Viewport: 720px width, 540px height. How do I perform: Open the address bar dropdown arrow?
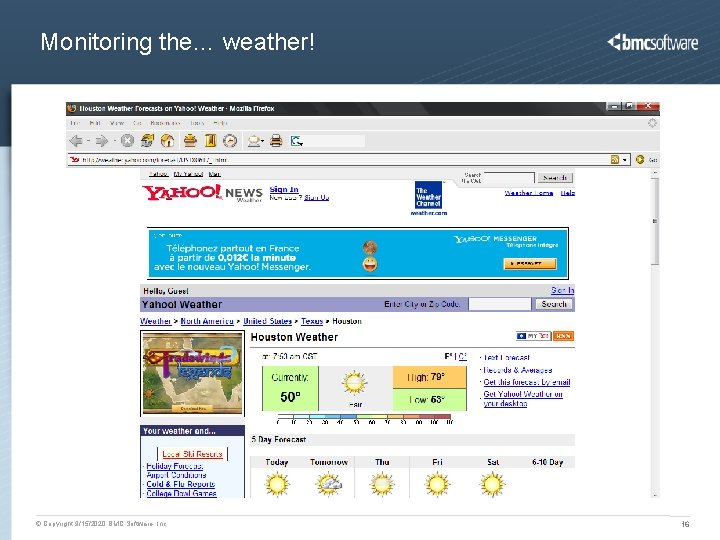[x=625, y=160]
